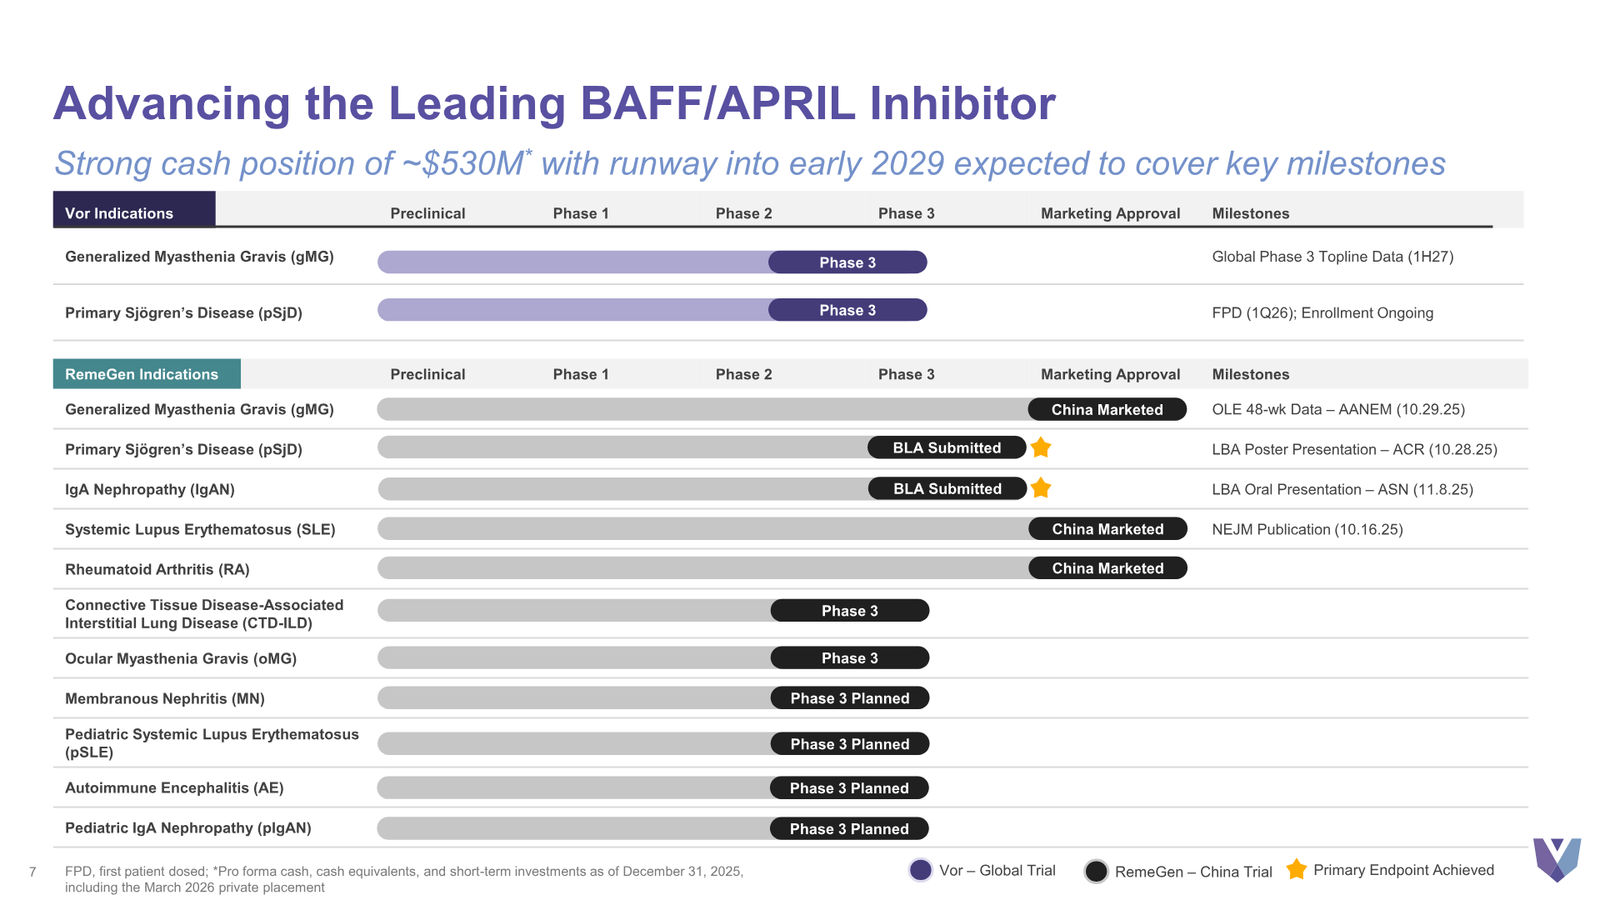Click Pediatric IgA Nephropathy (pIgAN) row label
This screenshot has width=1600, height=900.
pos(188,828)
